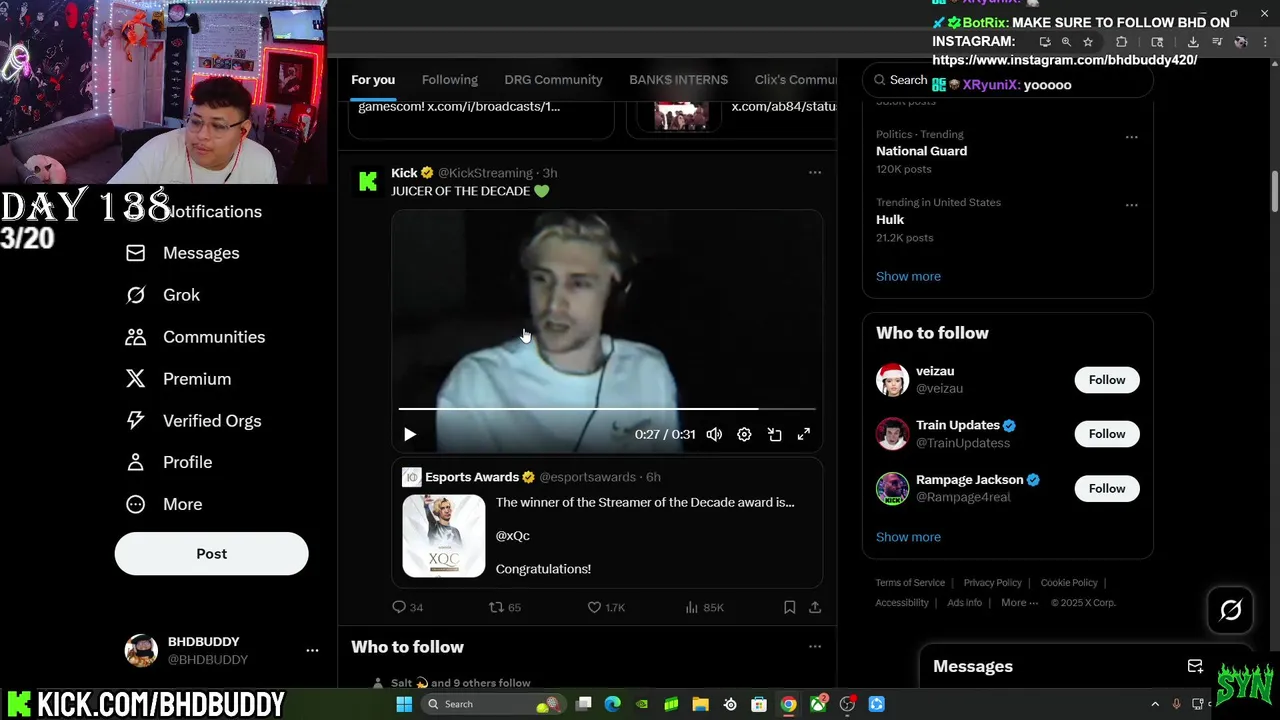Switch to the For you tab
The width and height of the screenshot is (1280, 720).
(x=373, y=80)
